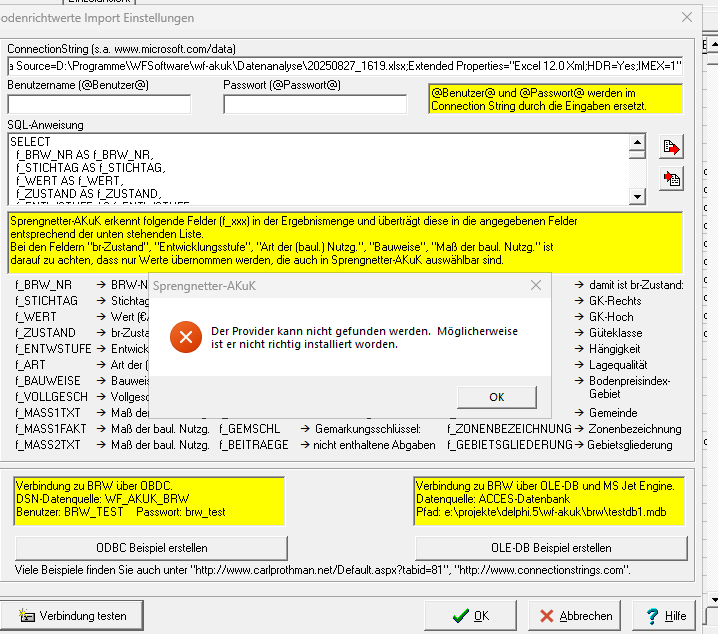Click the Passwort input field
This screenshot has width=718, height=634.
315,104
